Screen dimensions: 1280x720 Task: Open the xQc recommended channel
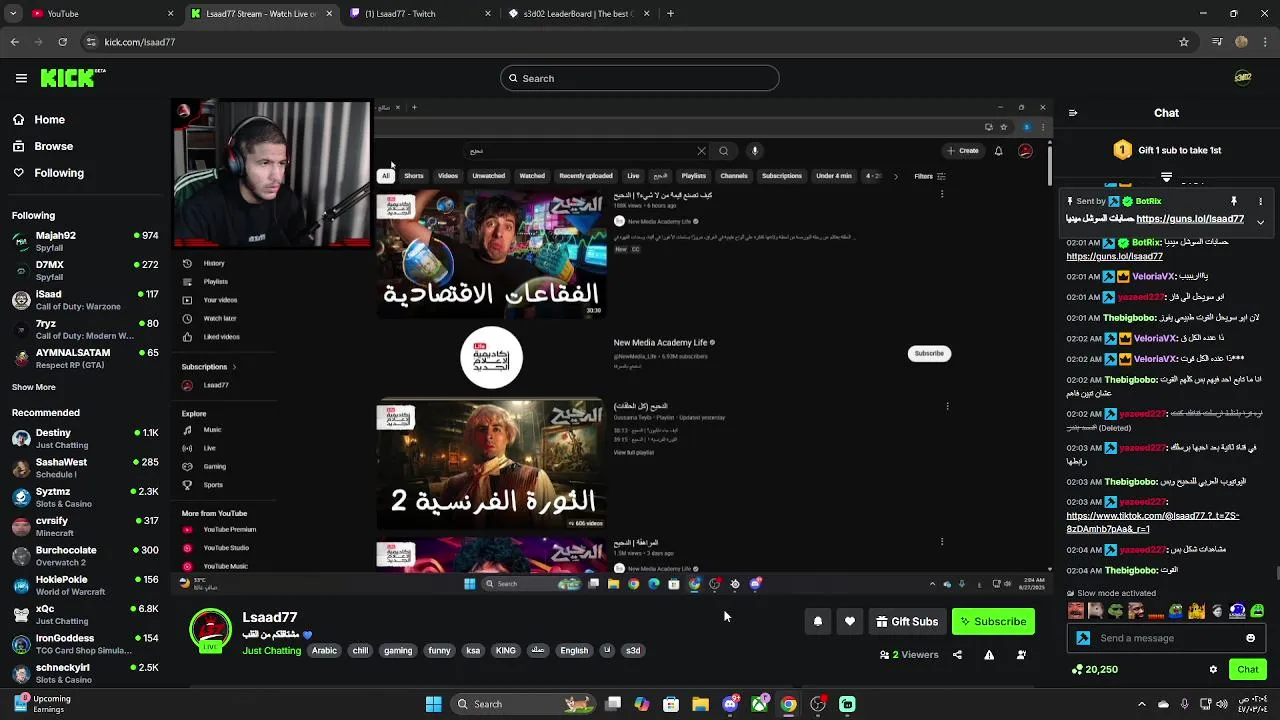pos(85,614)
